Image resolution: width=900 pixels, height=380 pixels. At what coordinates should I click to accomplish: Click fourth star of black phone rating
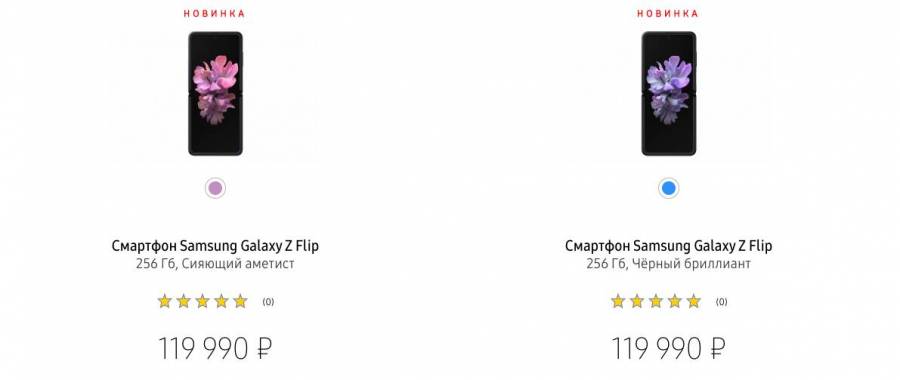pyautogui.click(x=674, y=301)
